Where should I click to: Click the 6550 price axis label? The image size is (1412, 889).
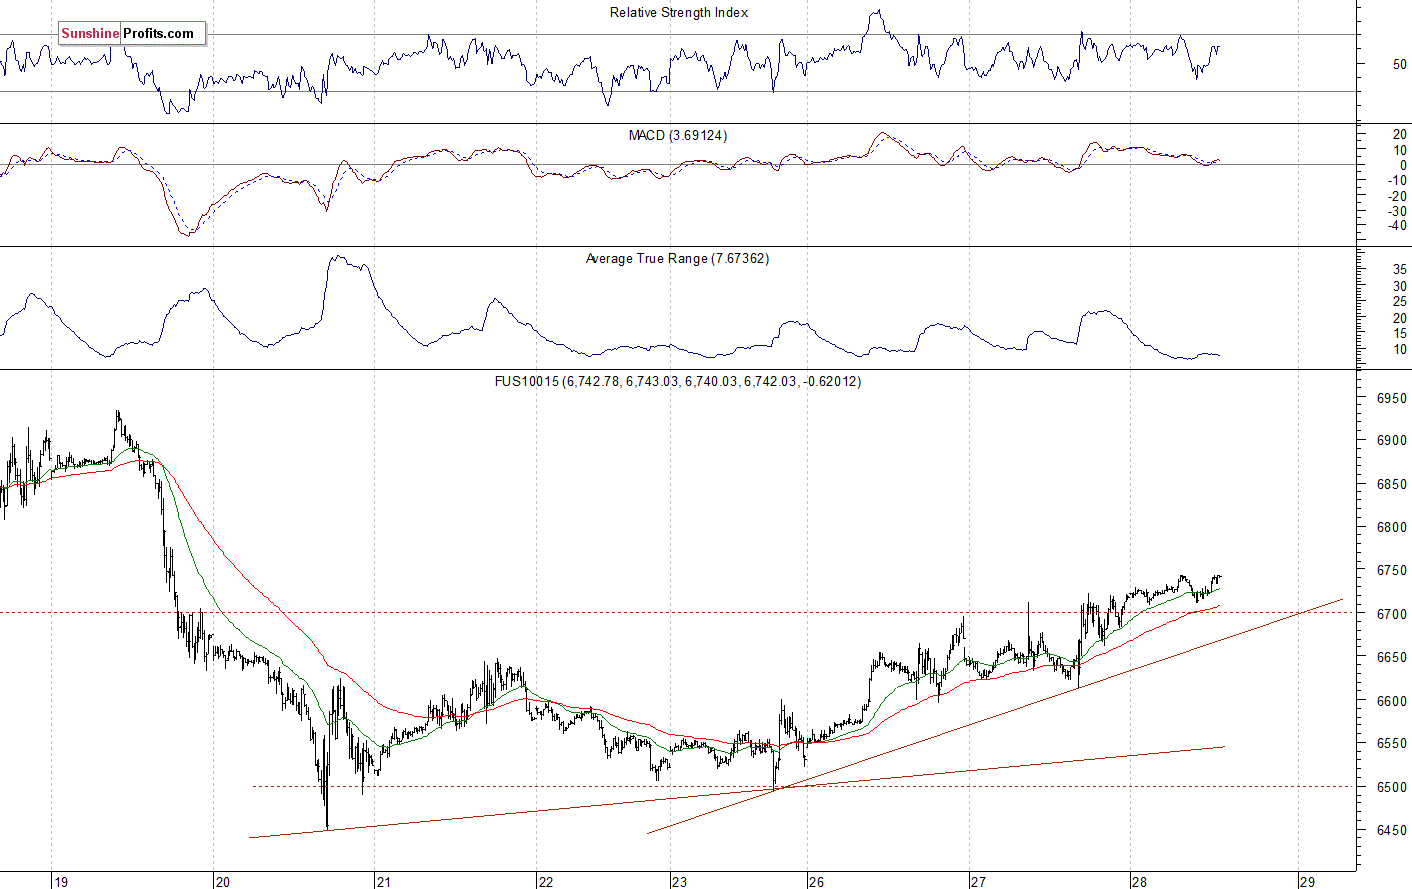click(x=1391, y=745)
